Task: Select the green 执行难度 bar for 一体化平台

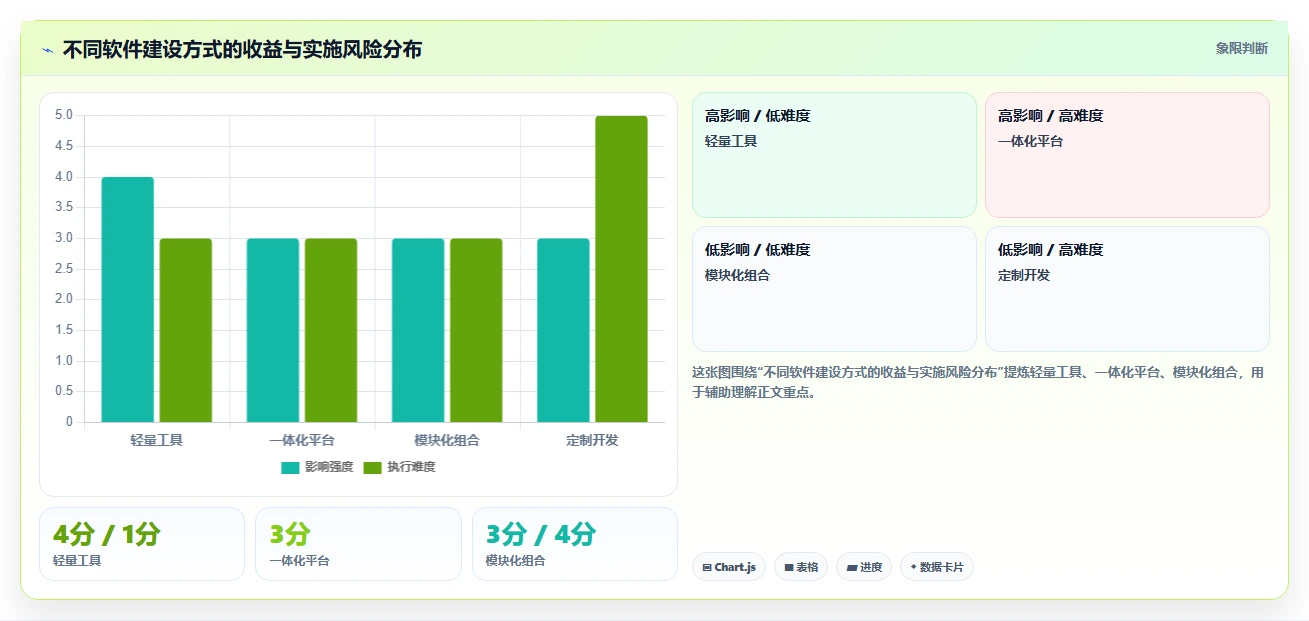Action: pyautogui.click(x=331, y=330)
